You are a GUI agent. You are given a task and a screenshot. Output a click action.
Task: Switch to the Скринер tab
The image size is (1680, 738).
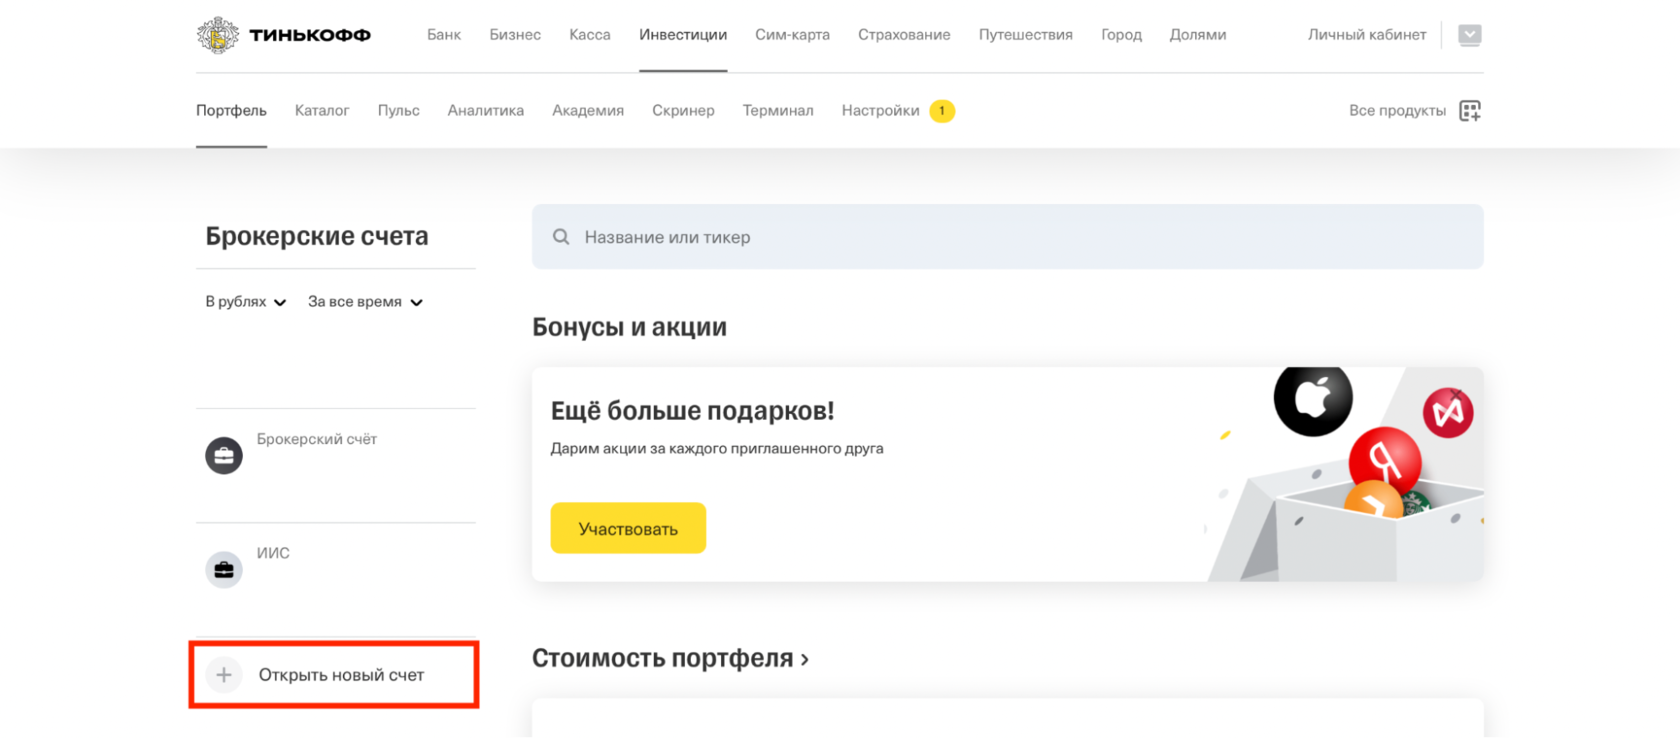[x=683, y=111]
